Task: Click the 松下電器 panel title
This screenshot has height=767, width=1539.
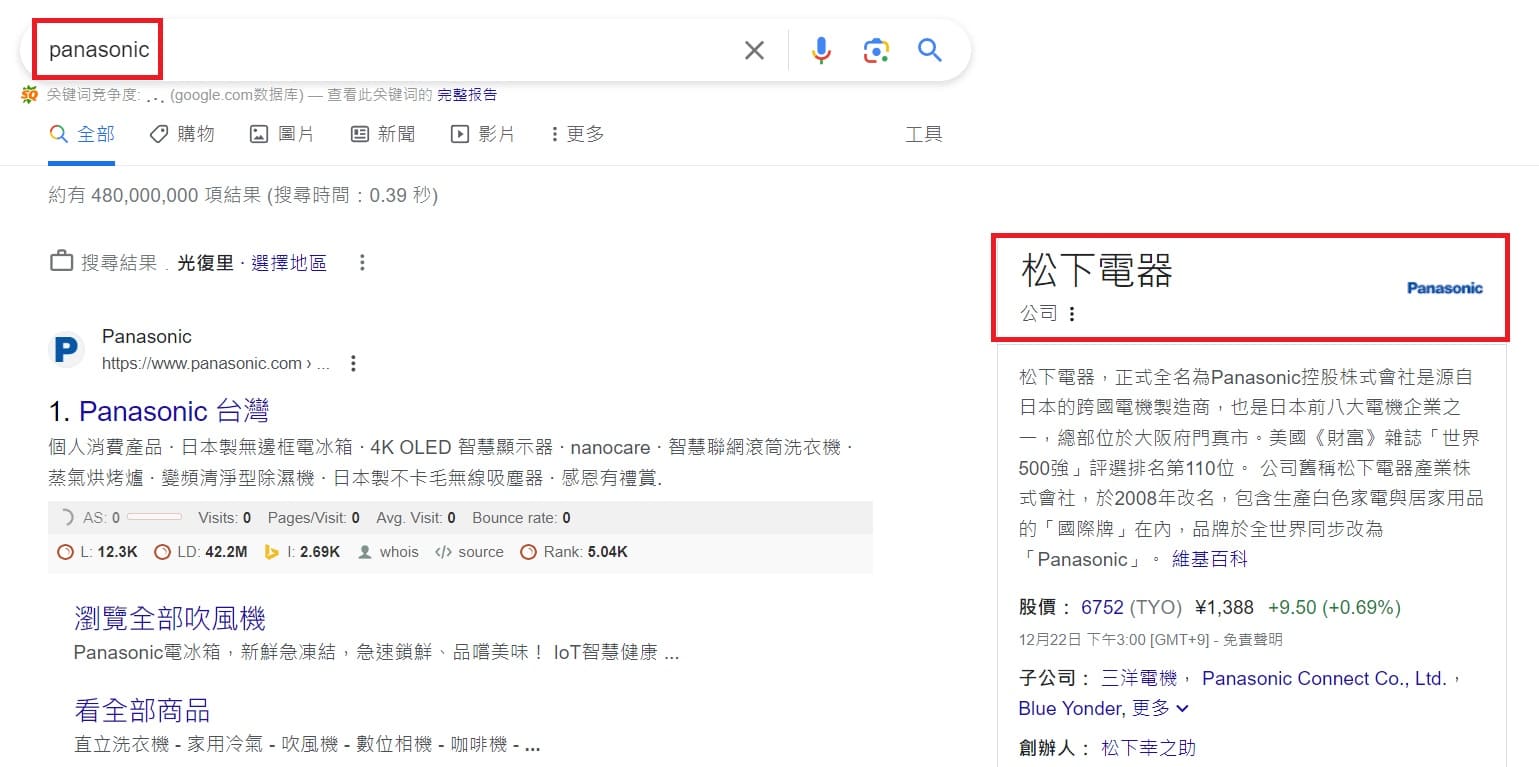Action: click(x=1097, y=271)
